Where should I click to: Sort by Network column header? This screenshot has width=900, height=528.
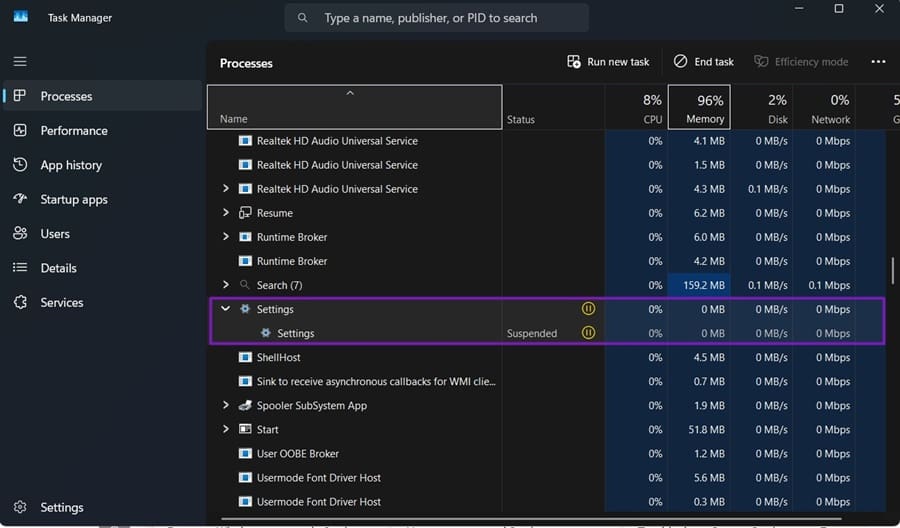tap(824, 107)
